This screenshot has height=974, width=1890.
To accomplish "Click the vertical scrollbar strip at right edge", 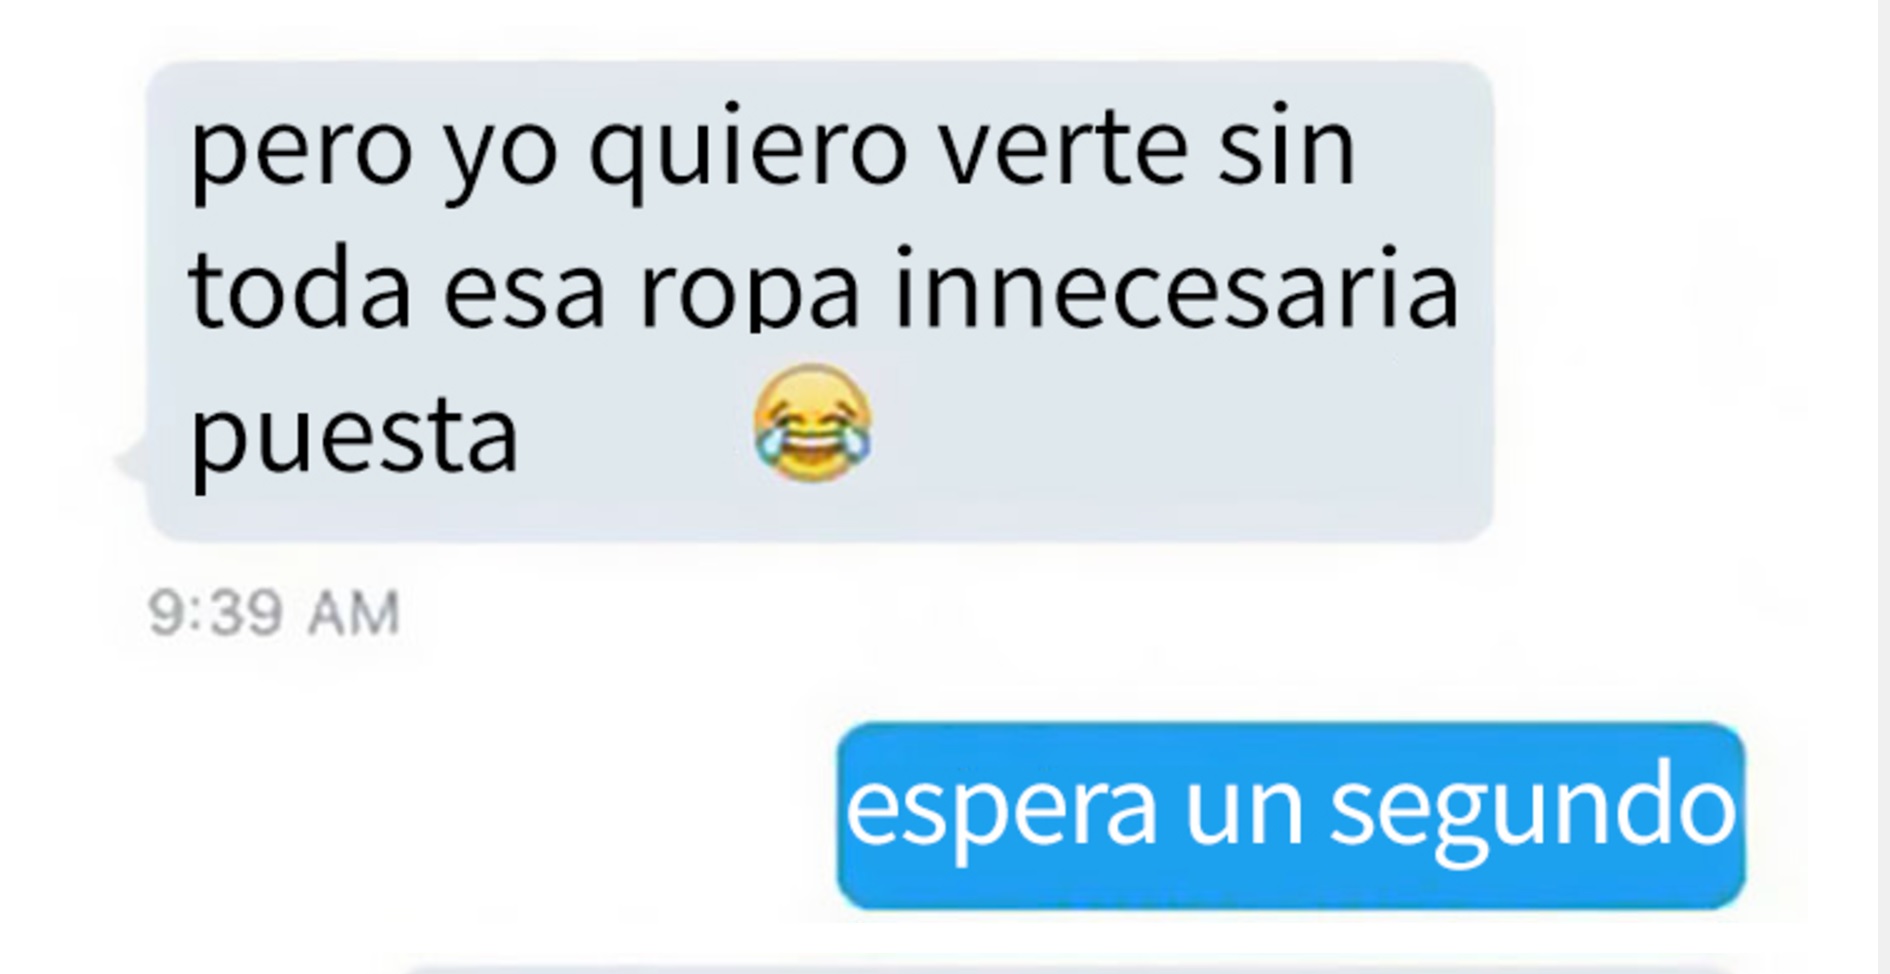I will [x=1883, y=487].
